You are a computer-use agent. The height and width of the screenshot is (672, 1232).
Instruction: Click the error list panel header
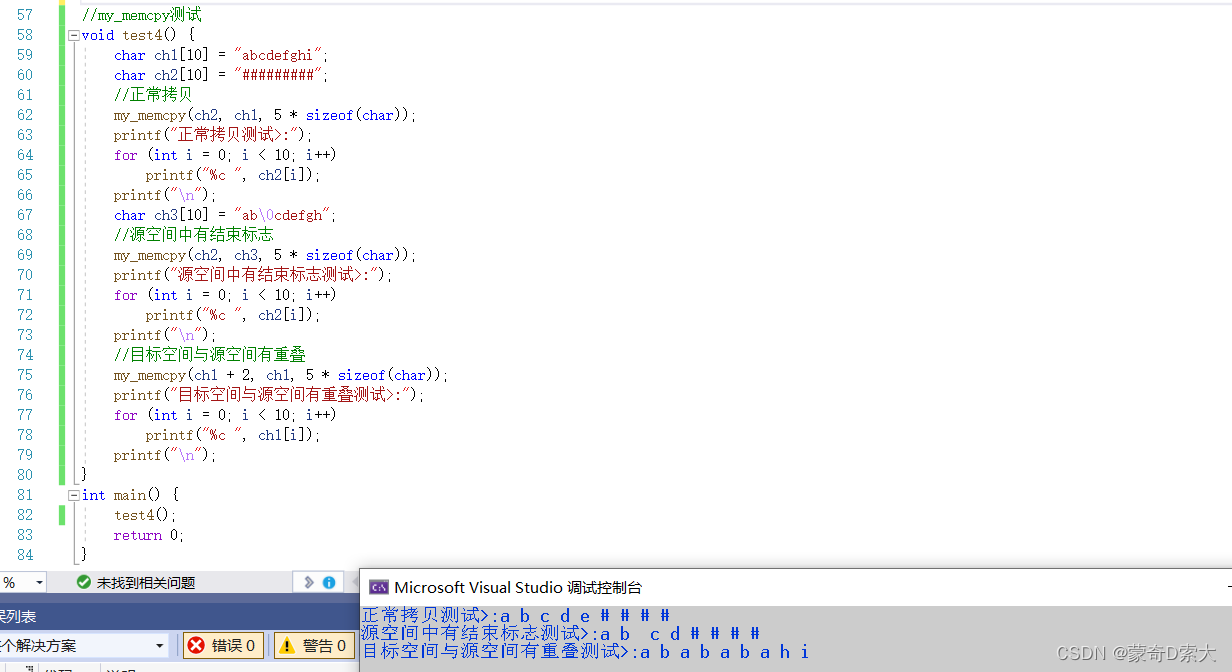click(x=20, y=616)
